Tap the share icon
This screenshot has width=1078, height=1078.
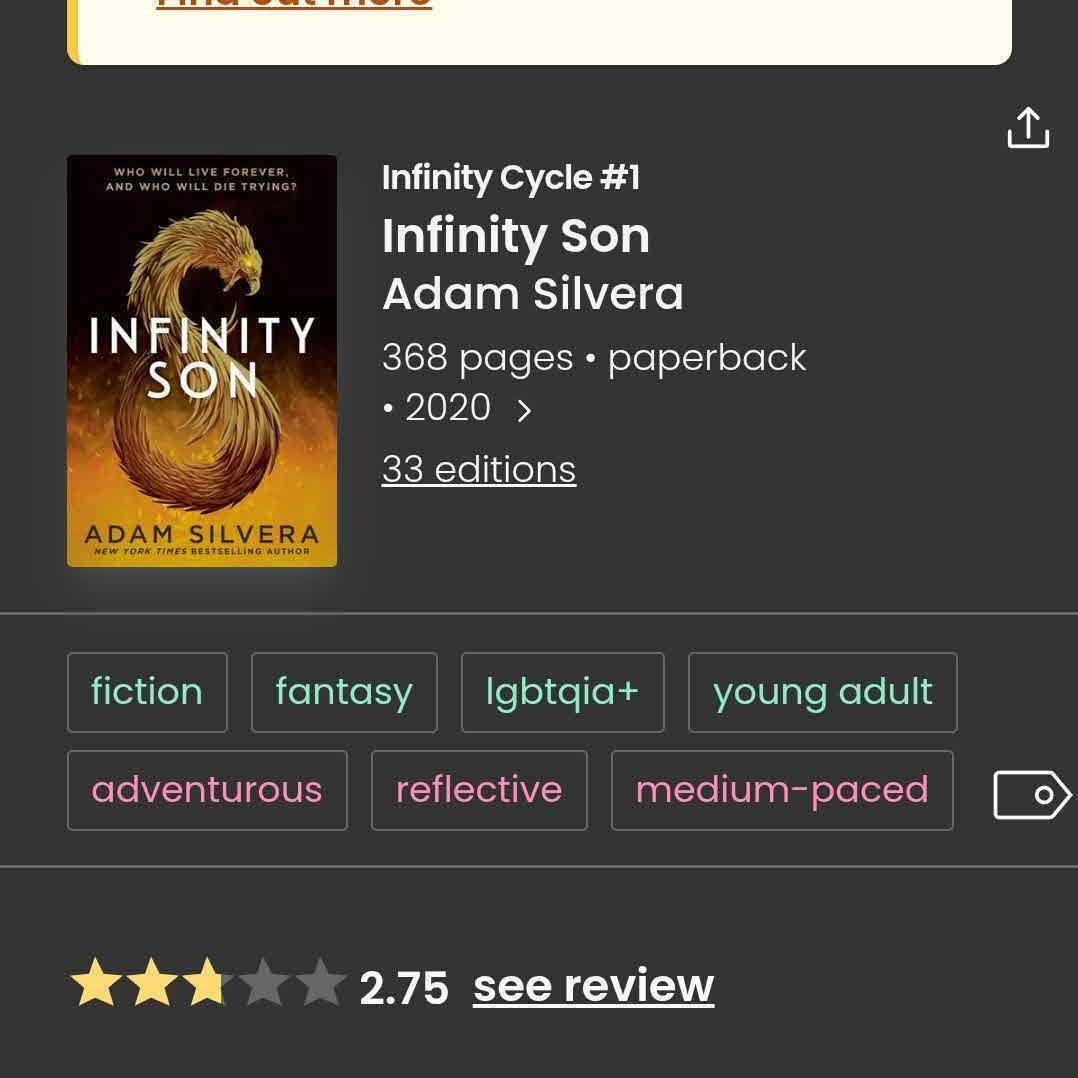pos(1027,128)
